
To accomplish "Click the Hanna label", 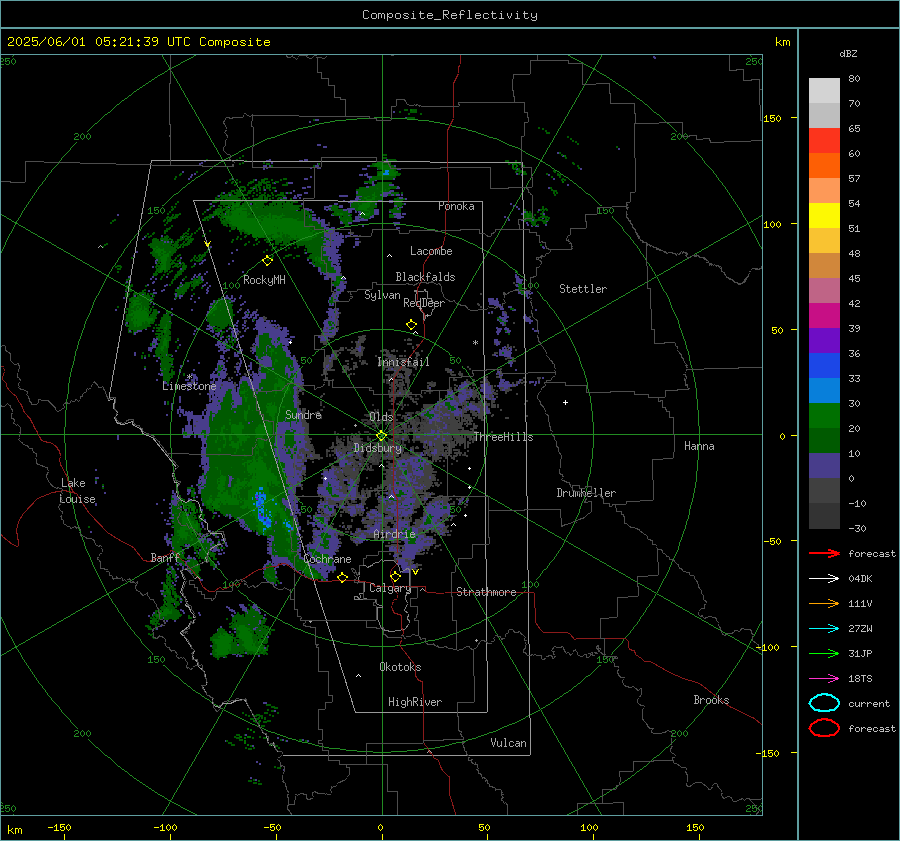I will pos(699,446).
